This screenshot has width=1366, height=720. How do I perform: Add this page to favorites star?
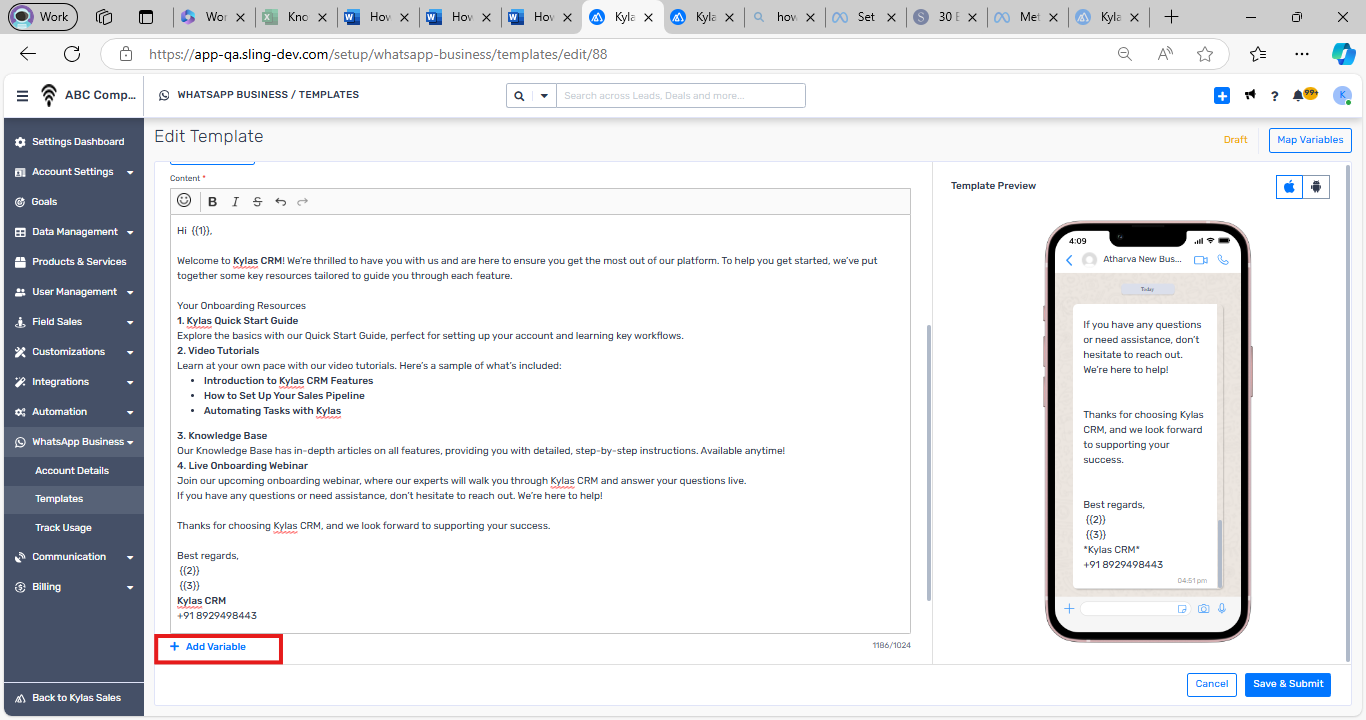pyautogui.click(x=1205, y=54)
